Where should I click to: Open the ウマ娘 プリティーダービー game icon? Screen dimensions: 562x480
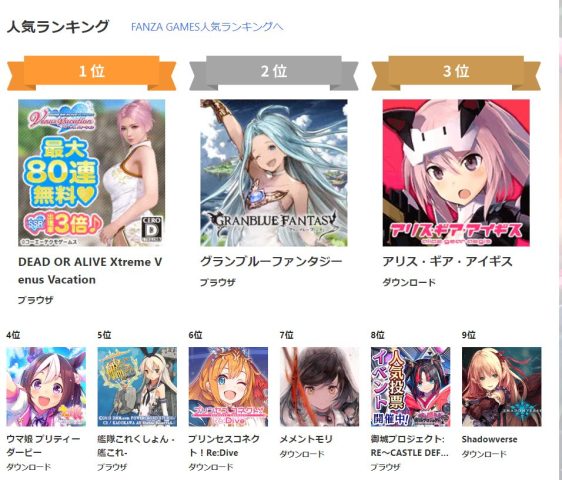(46, 386)
